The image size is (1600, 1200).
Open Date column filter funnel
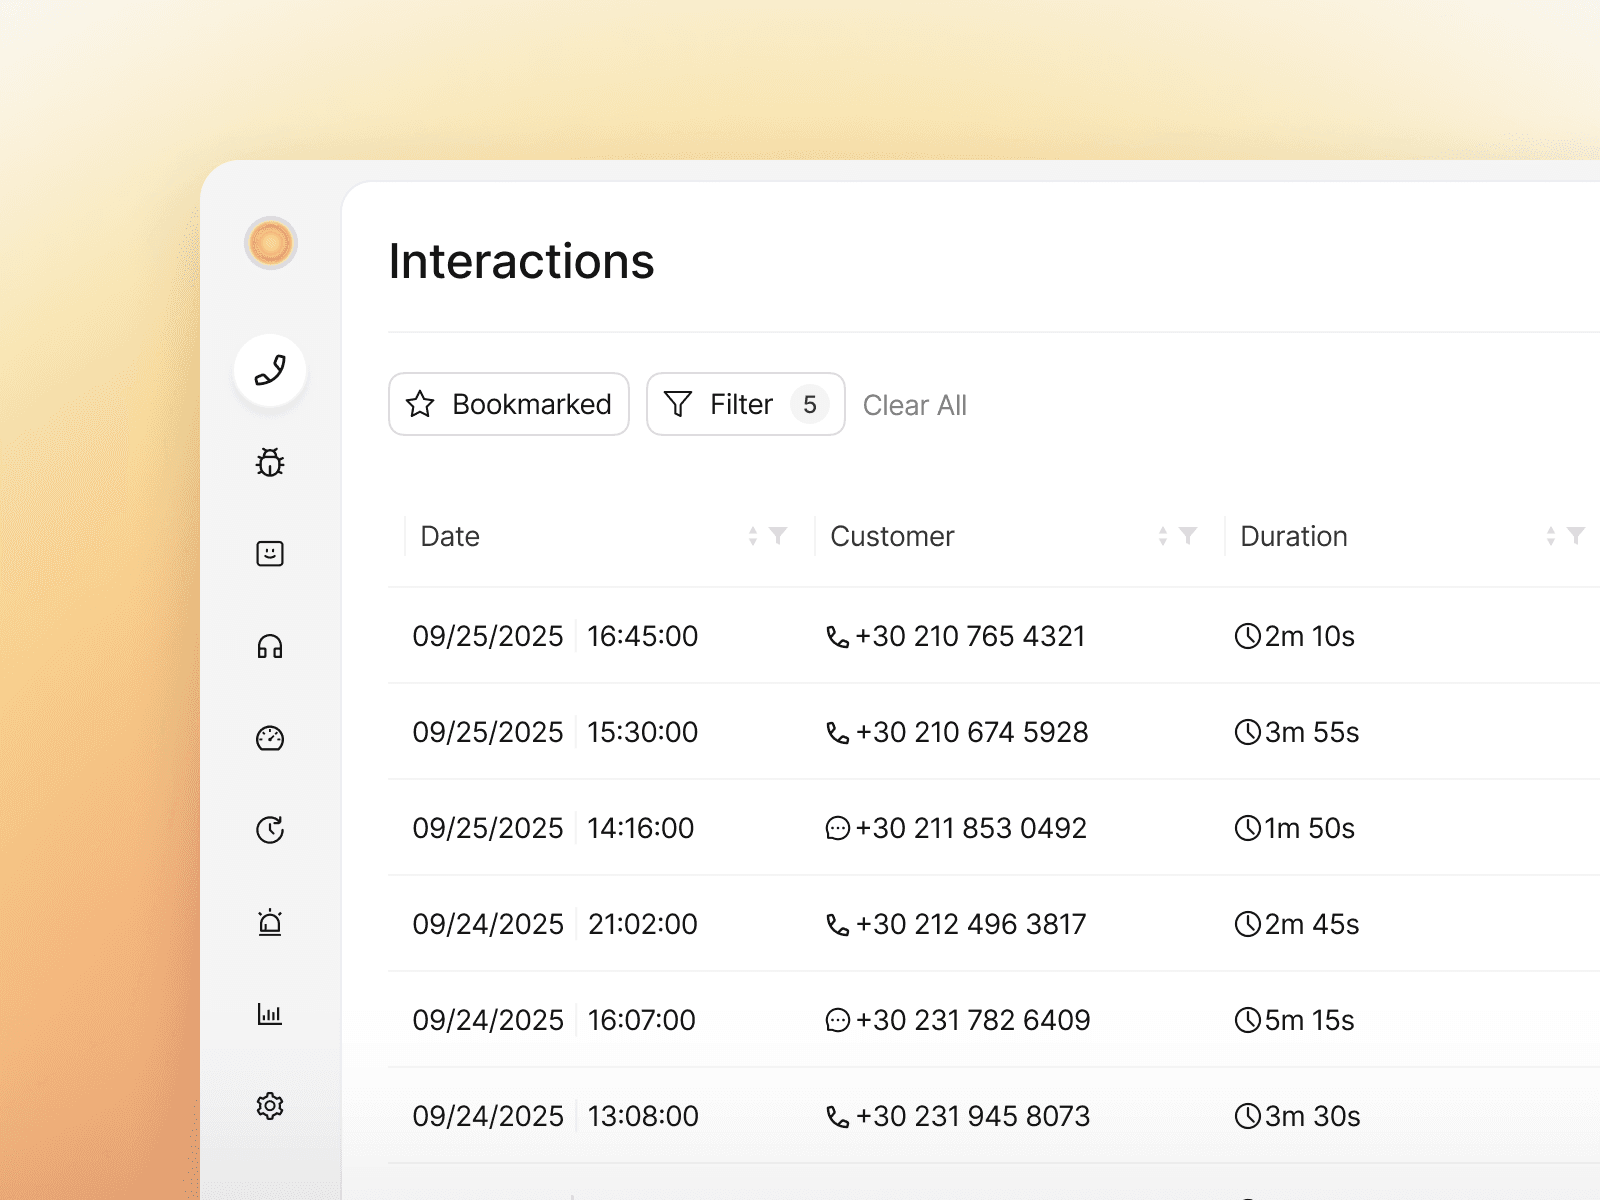778,536
